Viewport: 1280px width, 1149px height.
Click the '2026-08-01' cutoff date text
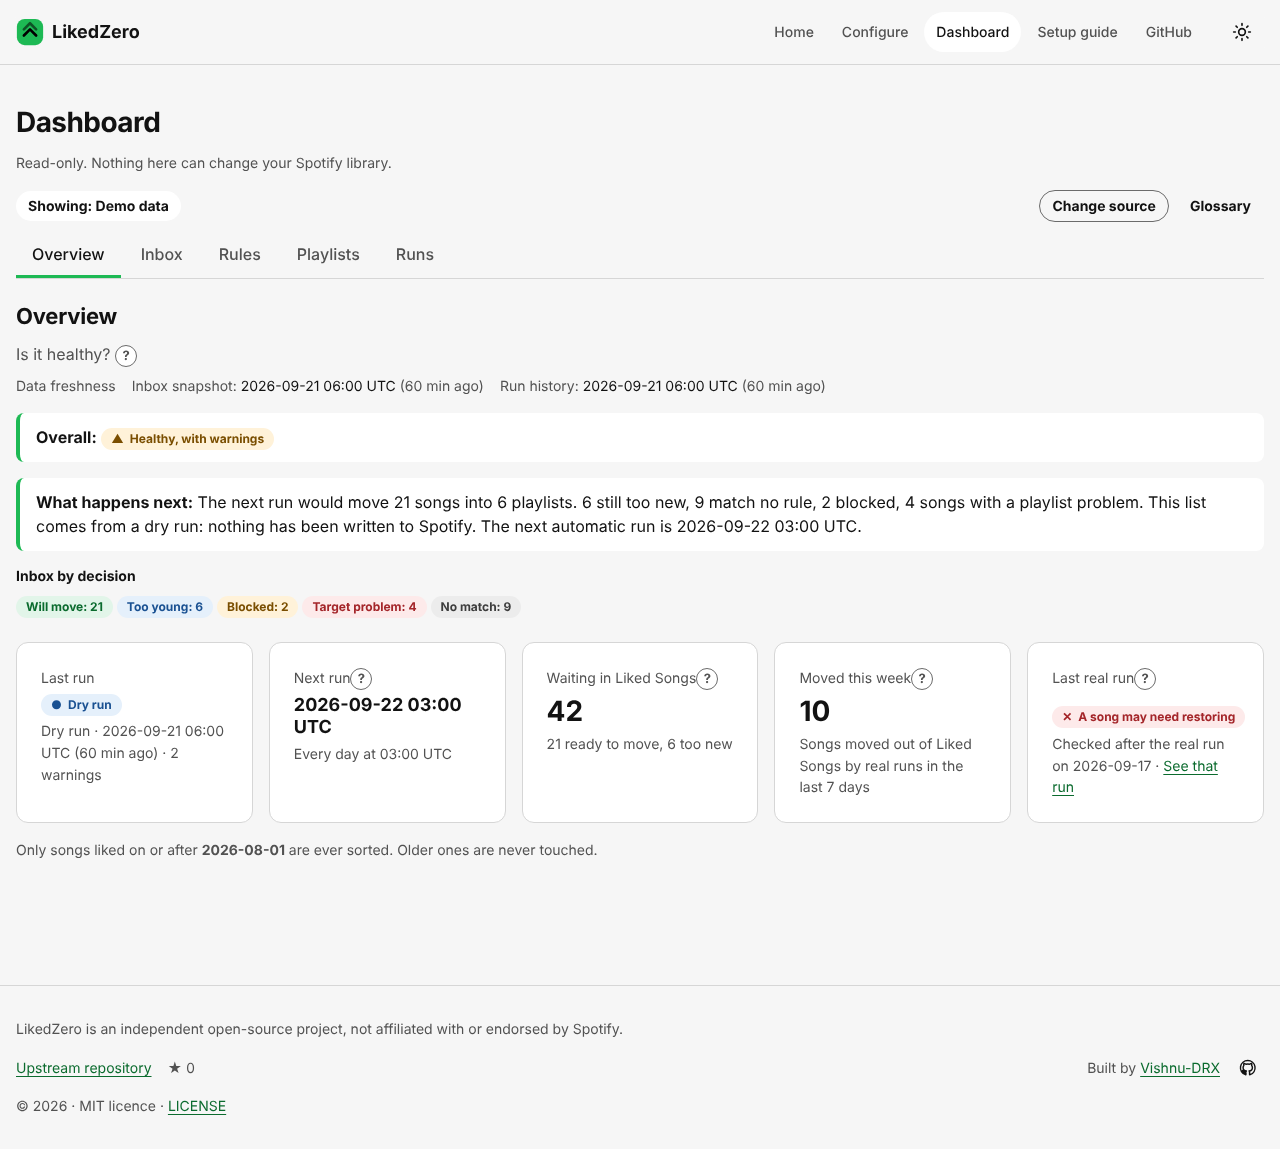(243, 850)
